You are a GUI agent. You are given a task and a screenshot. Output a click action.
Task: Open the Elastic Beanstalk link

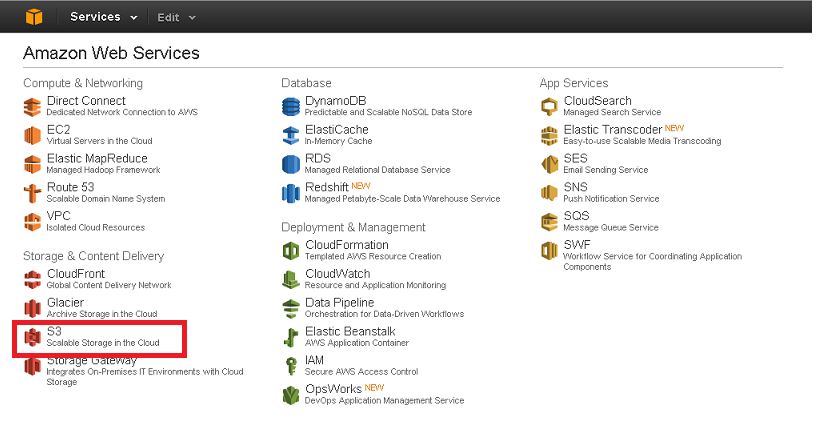click(x=350, y=331)
